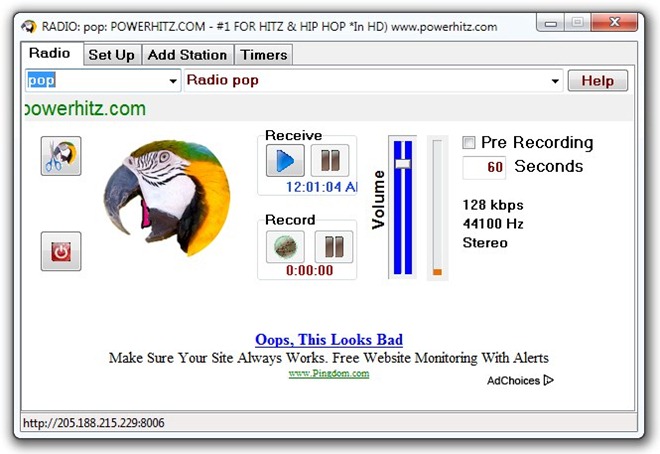
Task: Click the 12:01:04 receive time
Action: [321, 187]
